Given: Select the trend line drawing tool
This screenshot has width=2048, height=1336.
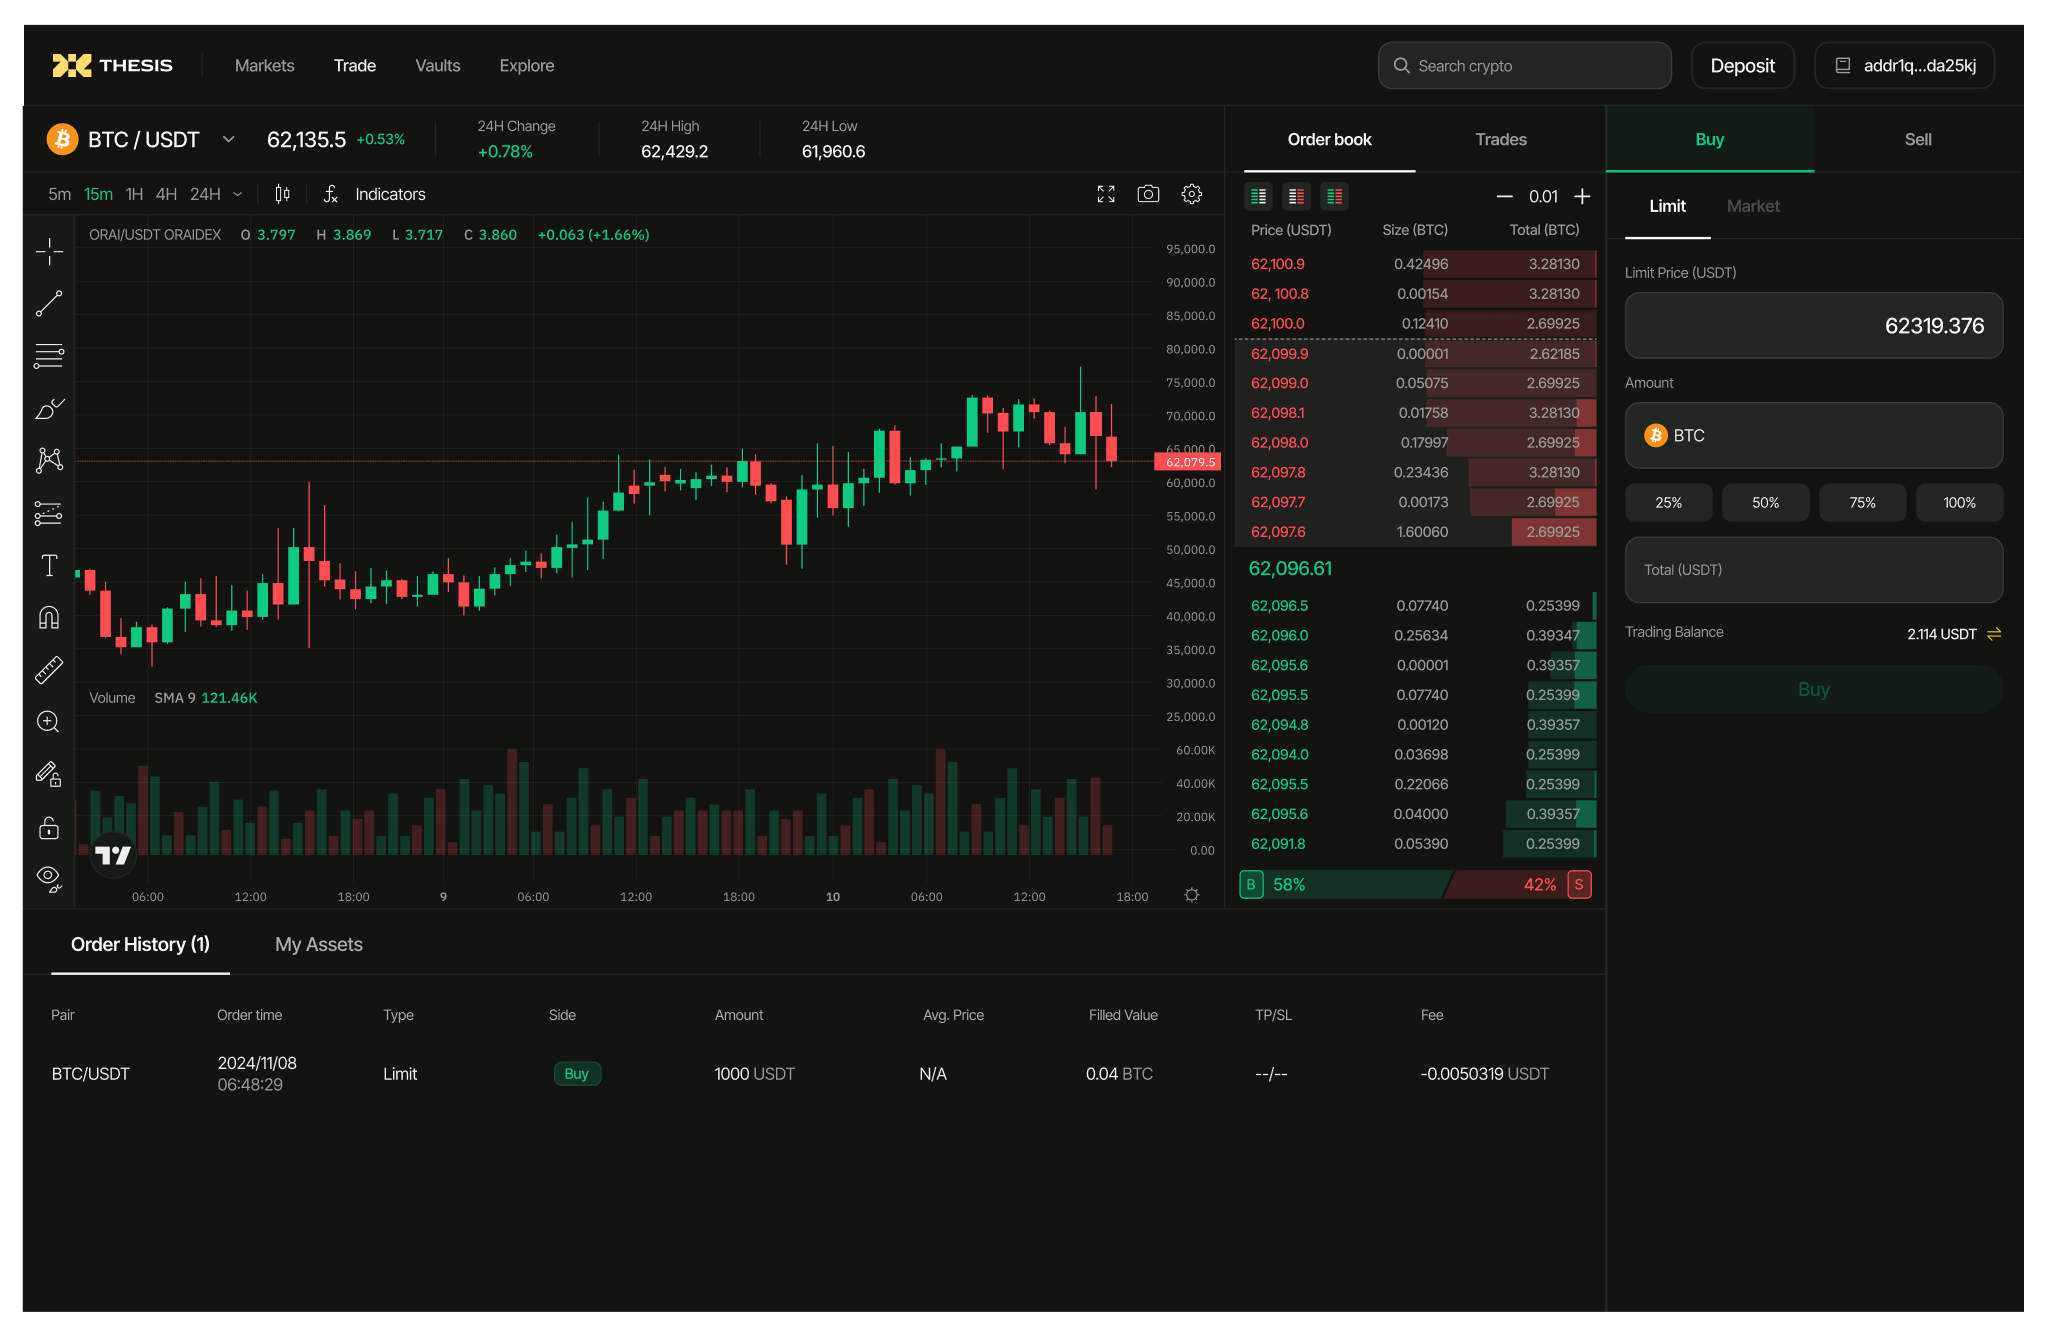Looking at the screenshot, I should [x=49, y=304].
